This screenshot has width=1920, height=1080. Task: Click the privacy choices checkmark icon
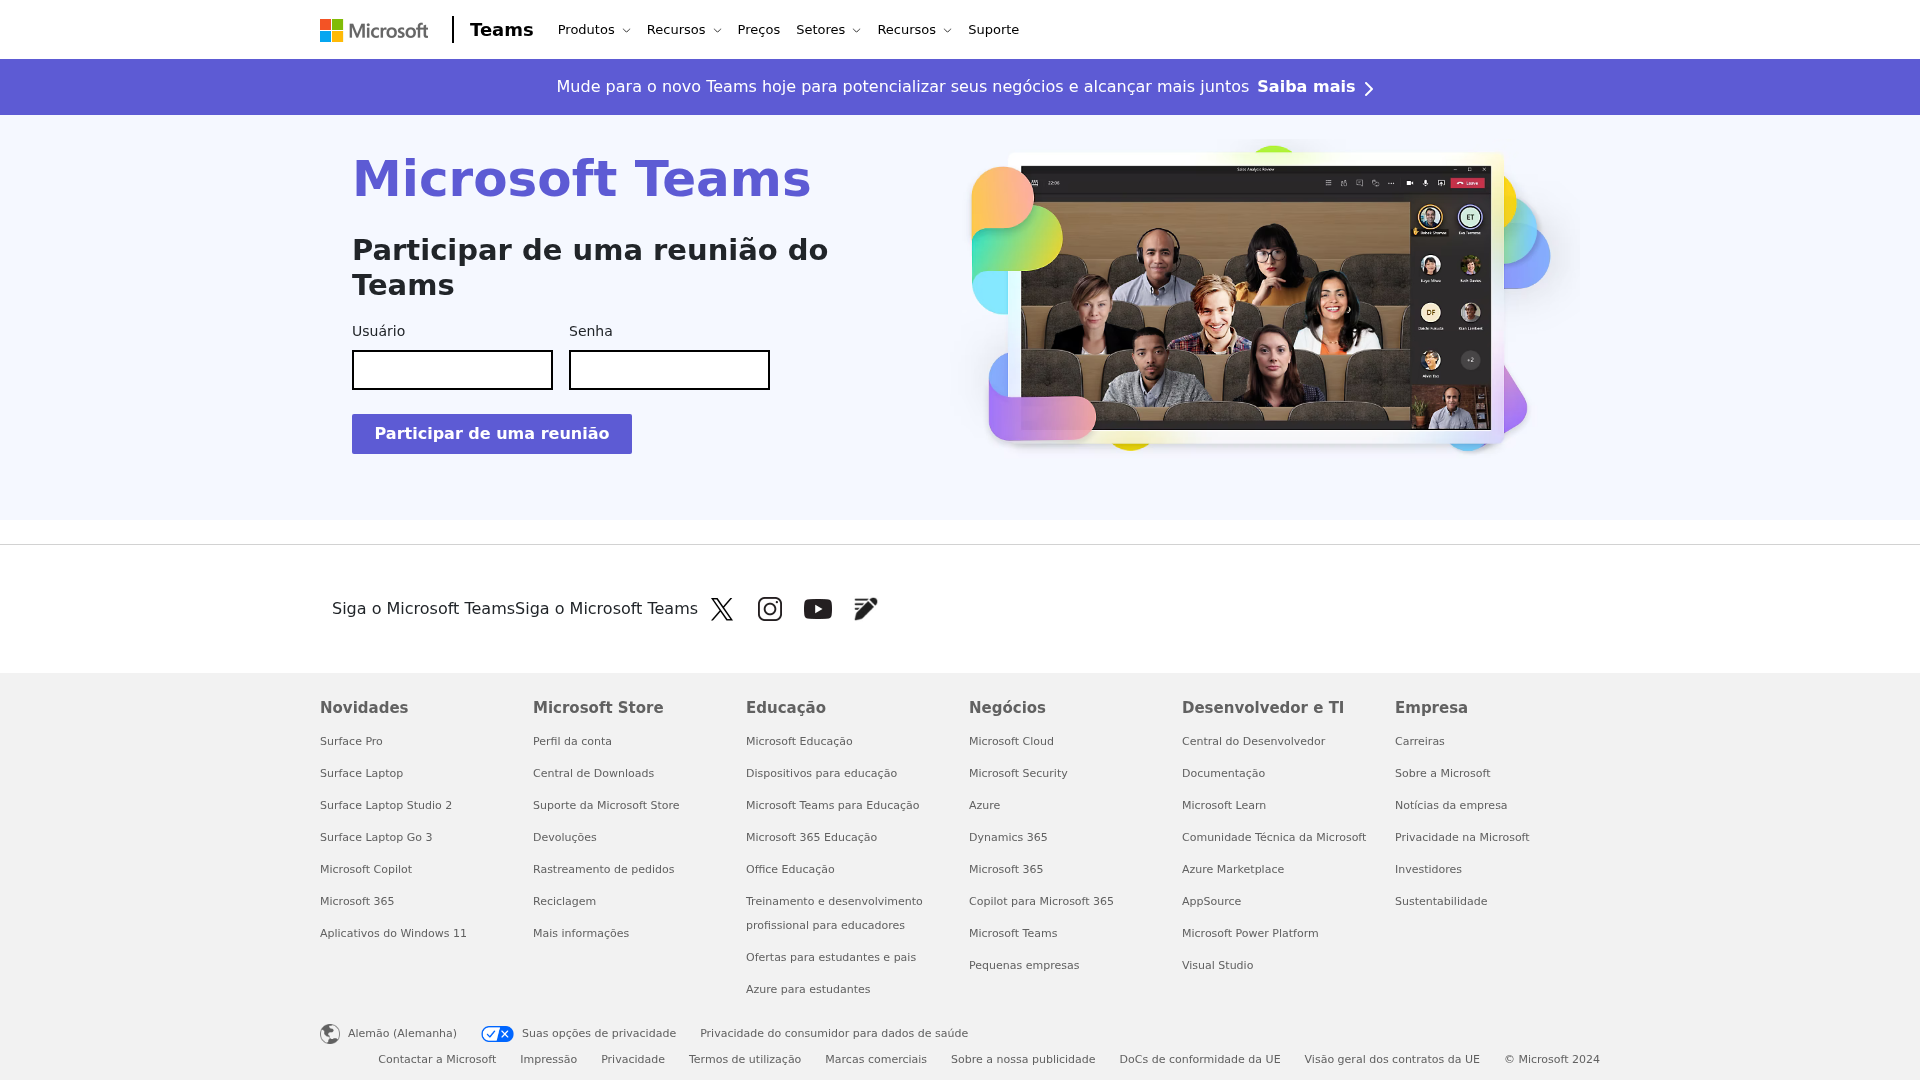coord(497,1034)
